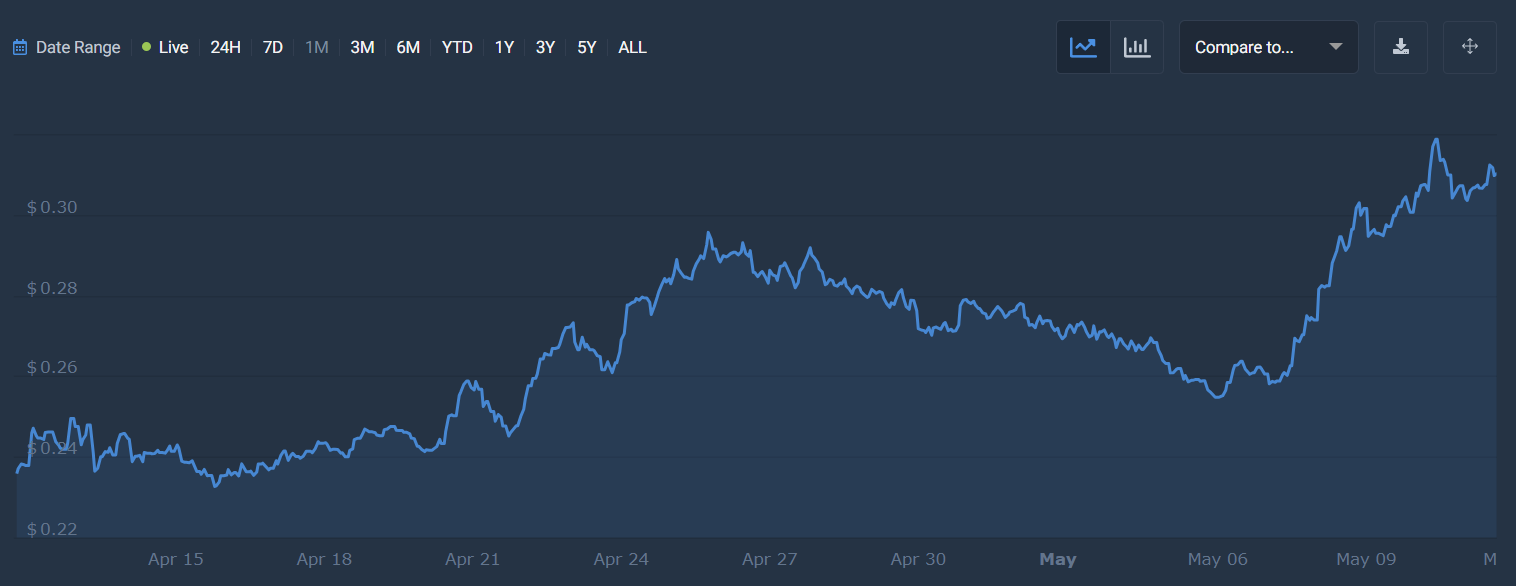Show ALL historical data
This screenshot has width=1516, height=586.
[632, 47]
